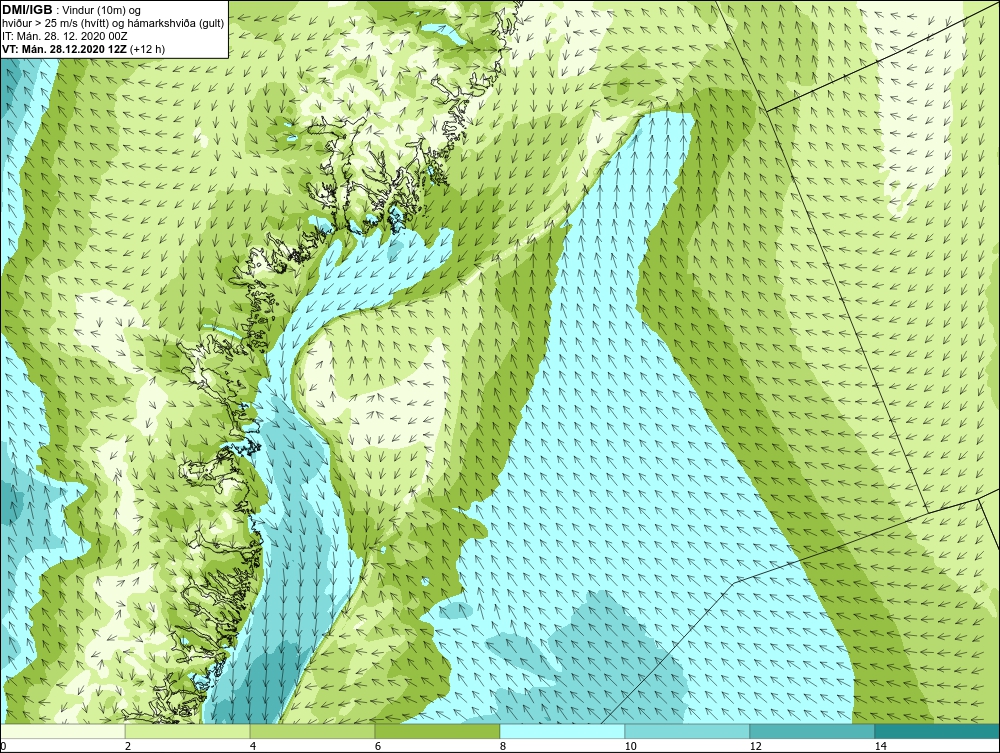Click the 12–14 m/s teal legend swatch
This screenshot has height=753, width=1000.
point(812,731)
